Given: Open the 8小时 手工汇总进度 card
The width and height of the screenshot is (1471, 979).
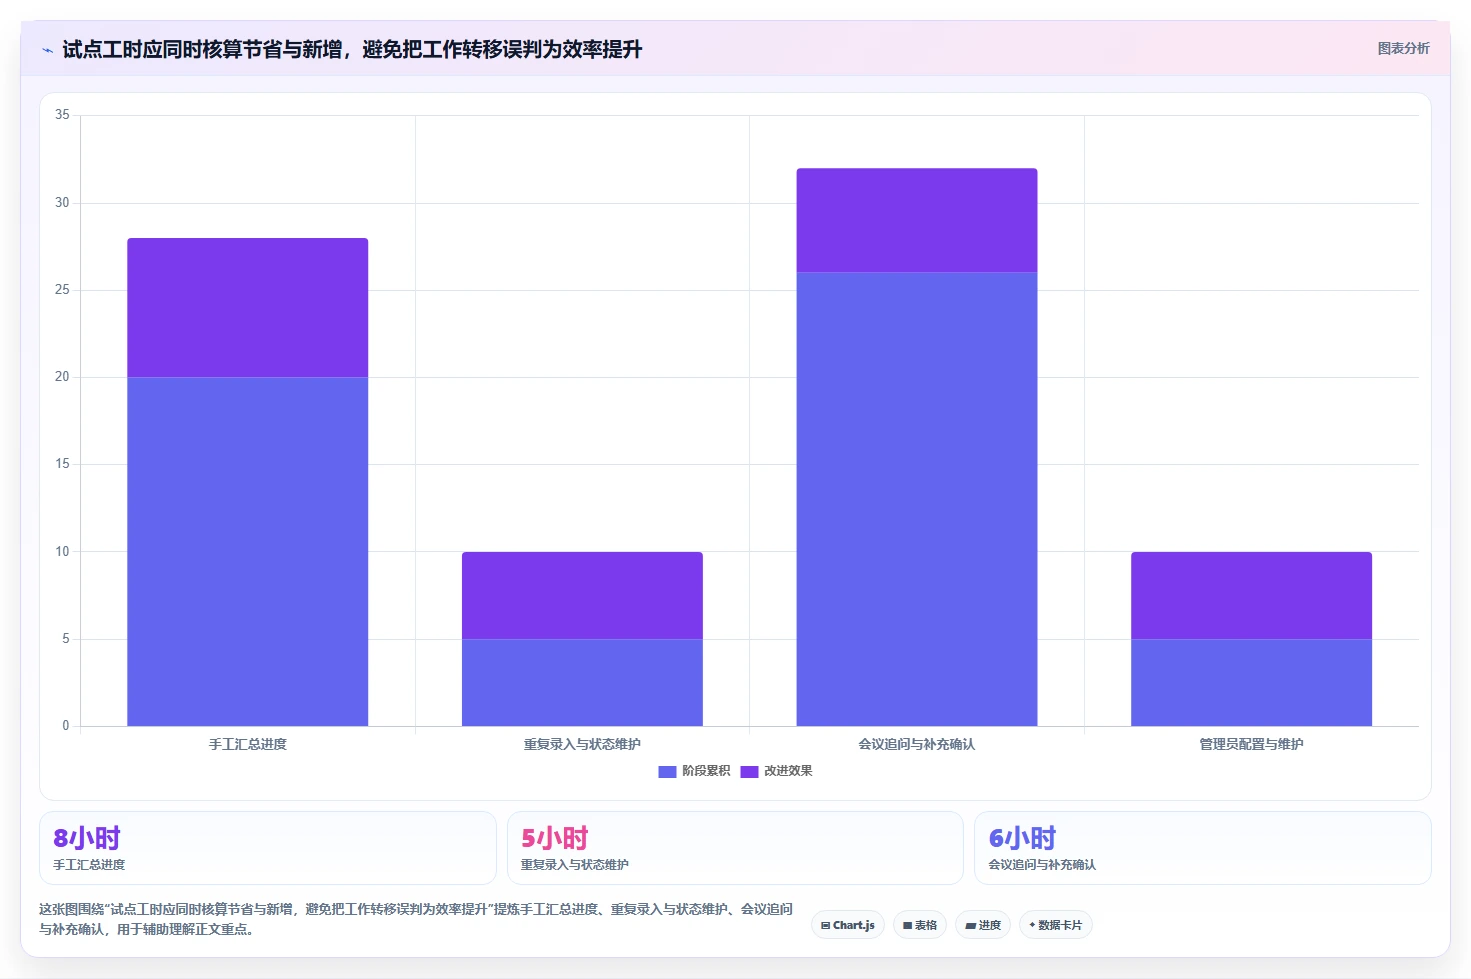Looking at the screenshot, I should 268,848.
